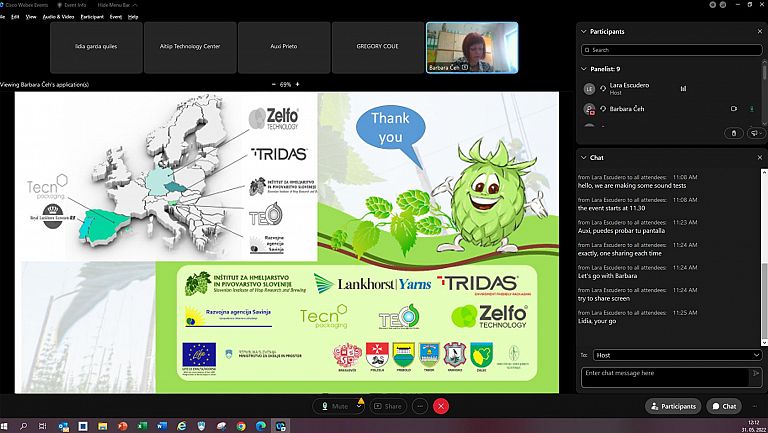Image resolution: width=768 pixels, height=433 pixels.
Task: Zoom out shared content with minus button
Action: (x=273, y=84)
